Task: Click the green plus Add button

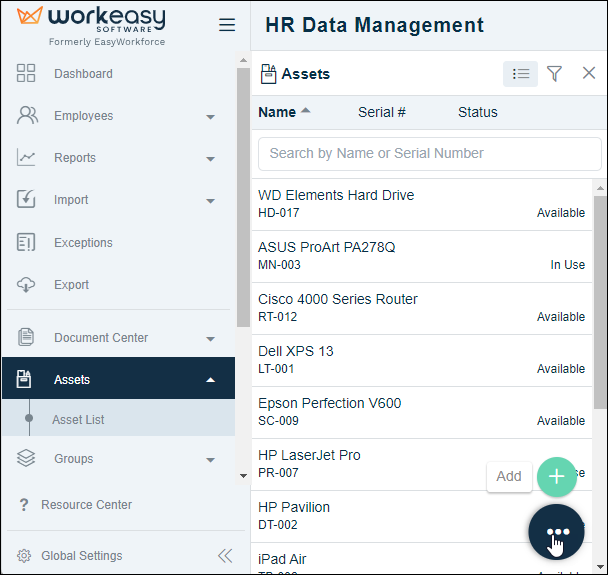Action: [556, 477]
